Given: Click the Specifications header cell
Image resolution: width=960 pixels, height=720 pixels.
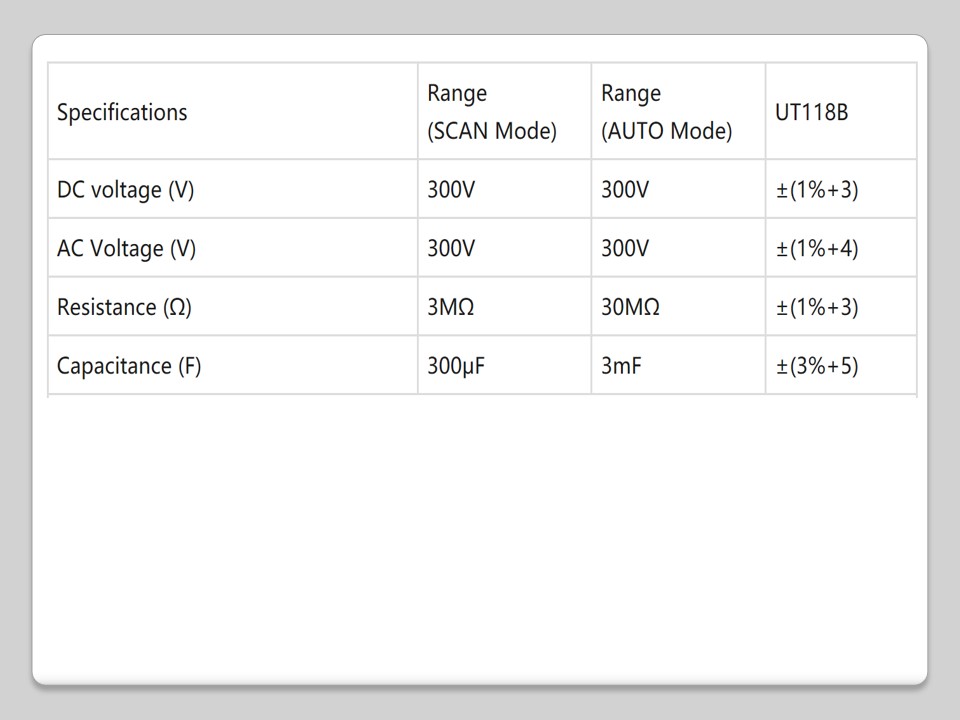Looking at the screenshot, I should 122,112.
